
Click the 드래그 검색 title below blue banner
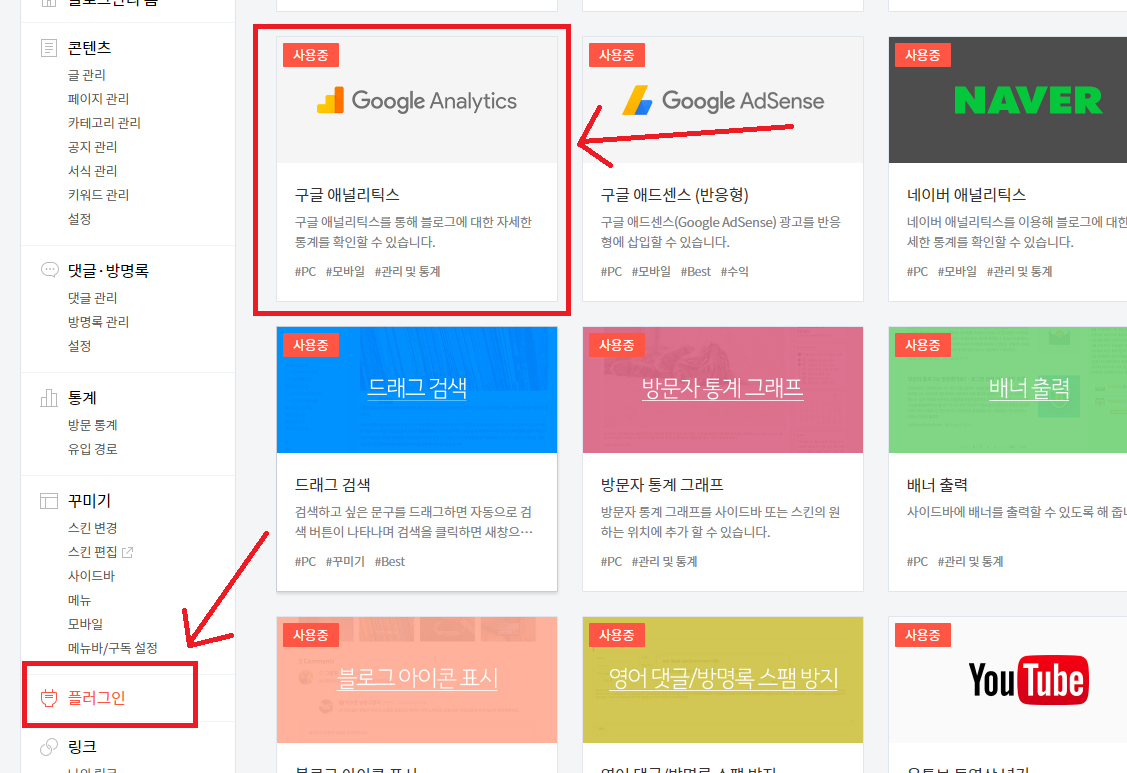332,485
